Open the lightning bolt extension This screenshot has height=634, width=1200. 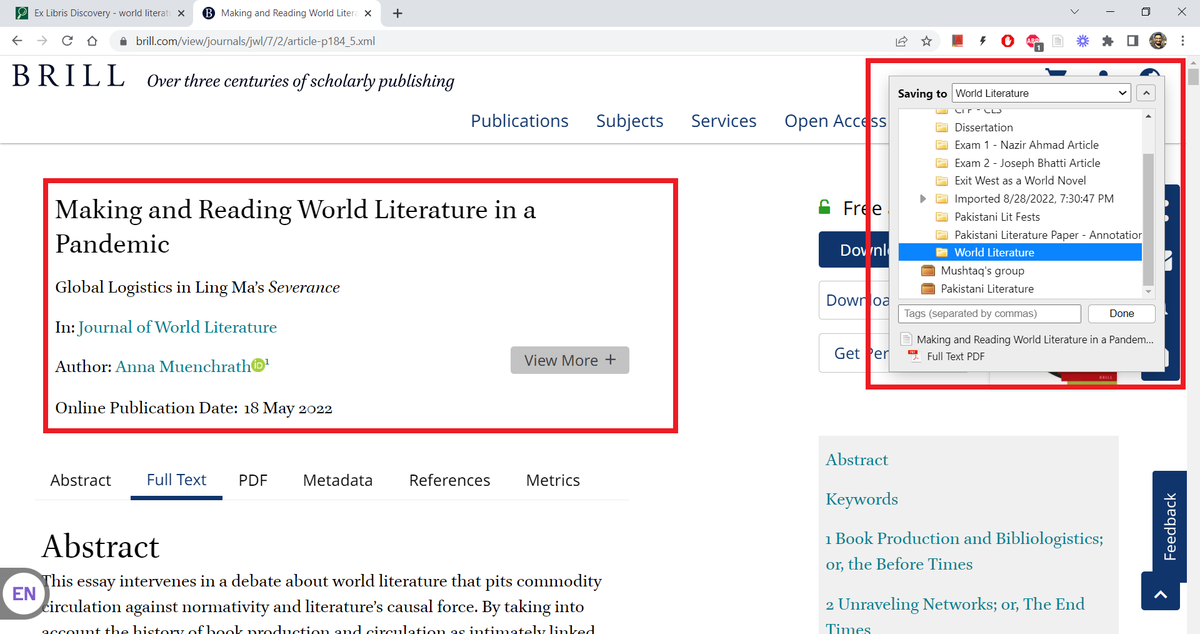click(982, 41)
